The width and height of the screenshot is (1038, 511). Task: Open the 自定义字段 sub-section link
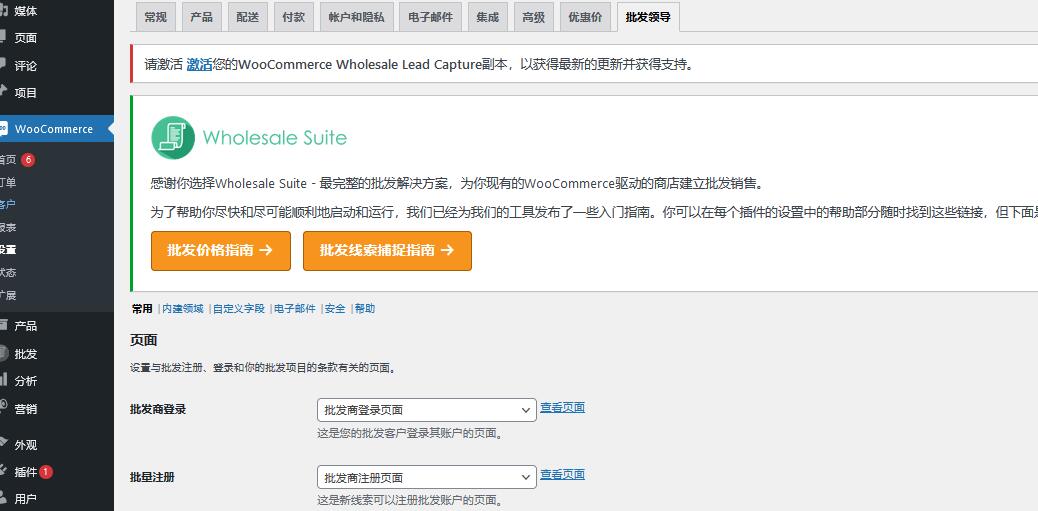pos(239,308)
